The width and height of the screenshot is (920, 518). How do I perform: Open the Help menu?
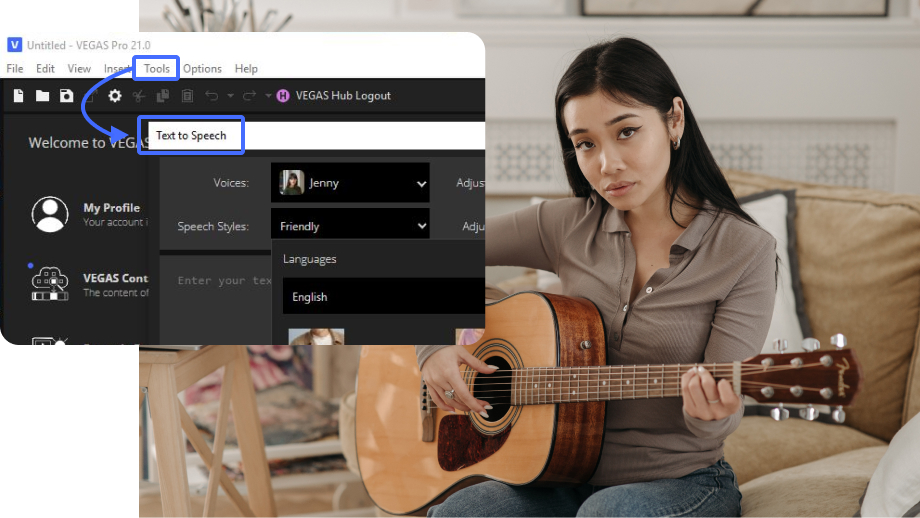point(246,69)
